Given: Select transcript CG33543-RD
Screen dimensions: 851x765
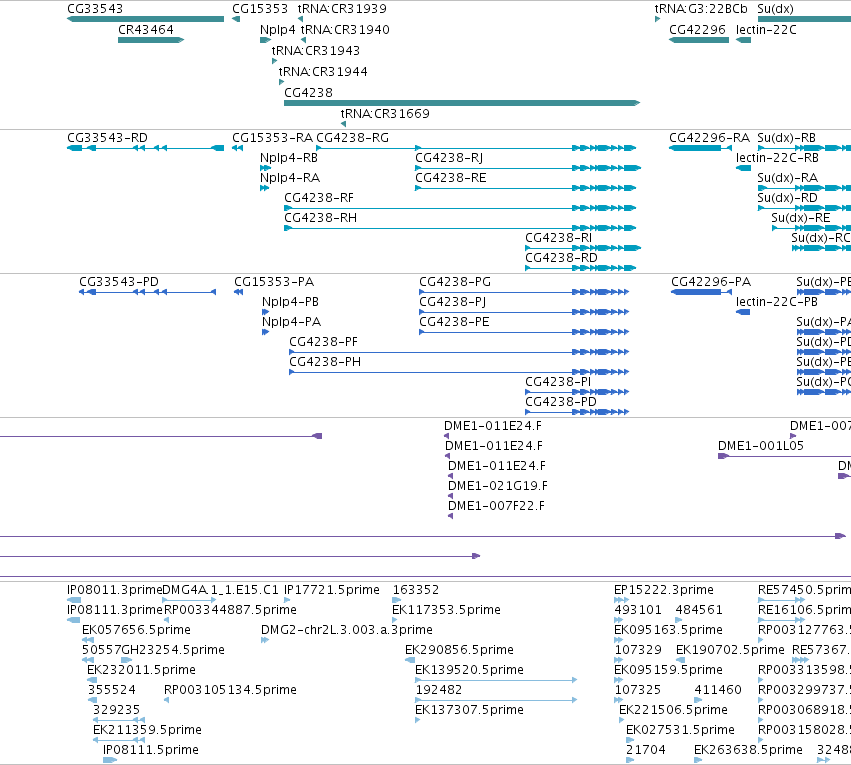Looking at the screenshot, I should click(x=145, y=148).
